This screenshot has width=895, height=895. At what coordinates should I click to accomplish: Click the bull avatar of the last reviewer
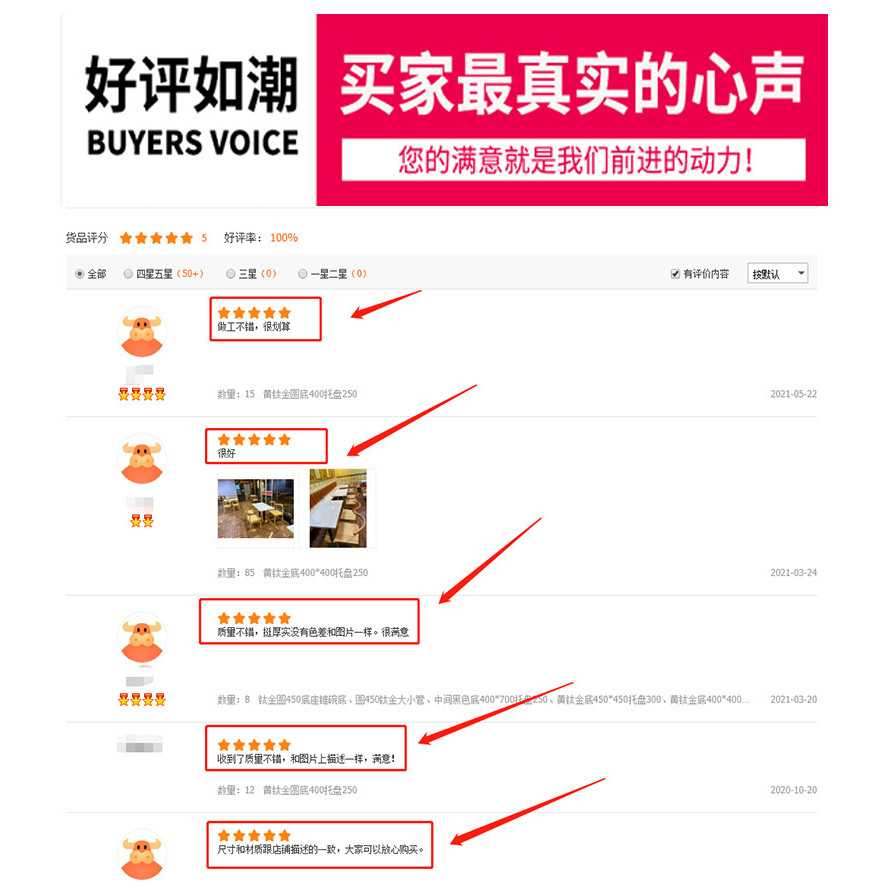coord(142,854)
